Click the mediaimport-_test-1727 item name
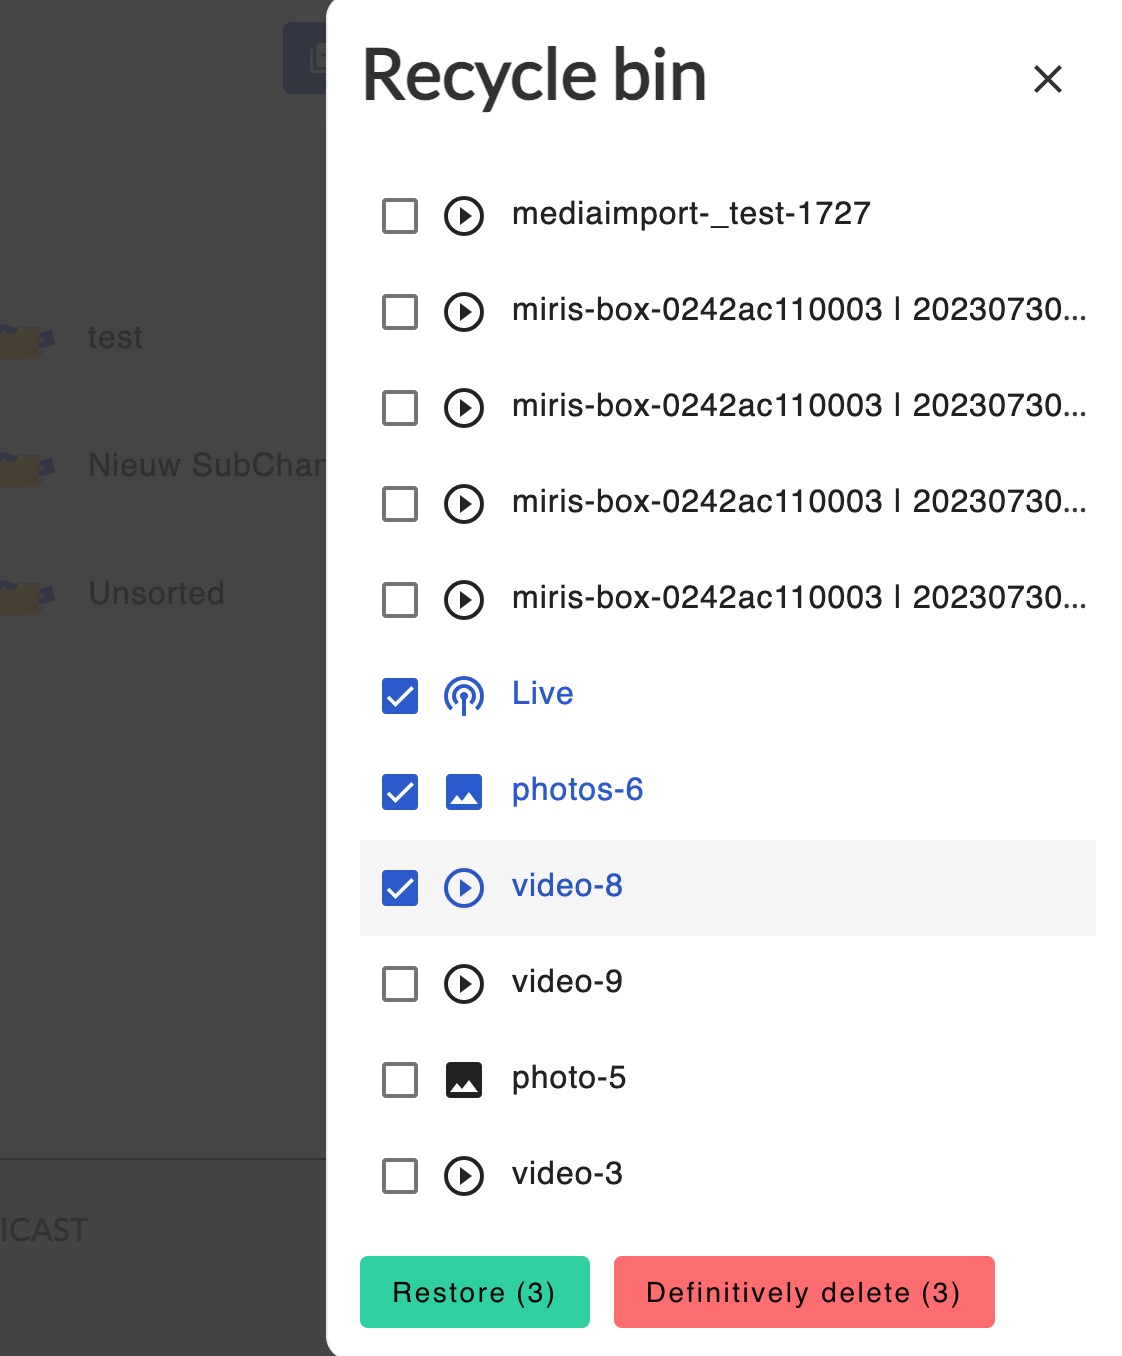1122x1356 pixels. 691,214
